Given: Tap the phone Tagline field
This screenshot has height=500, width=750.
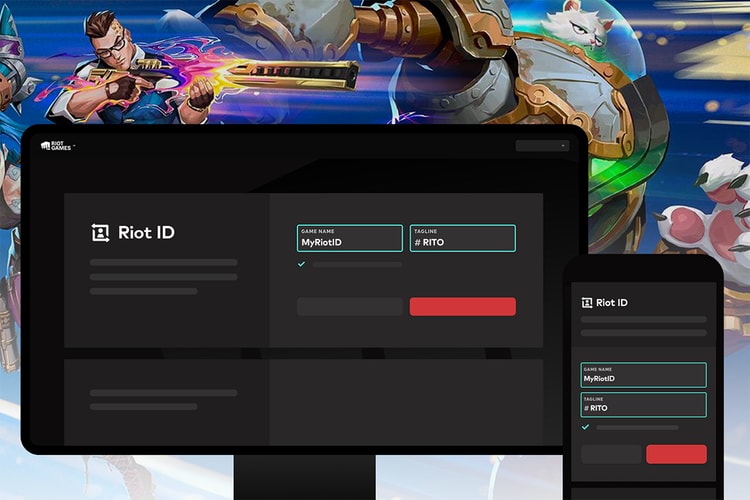Looking at the screenshot, I should click(644, 404).
